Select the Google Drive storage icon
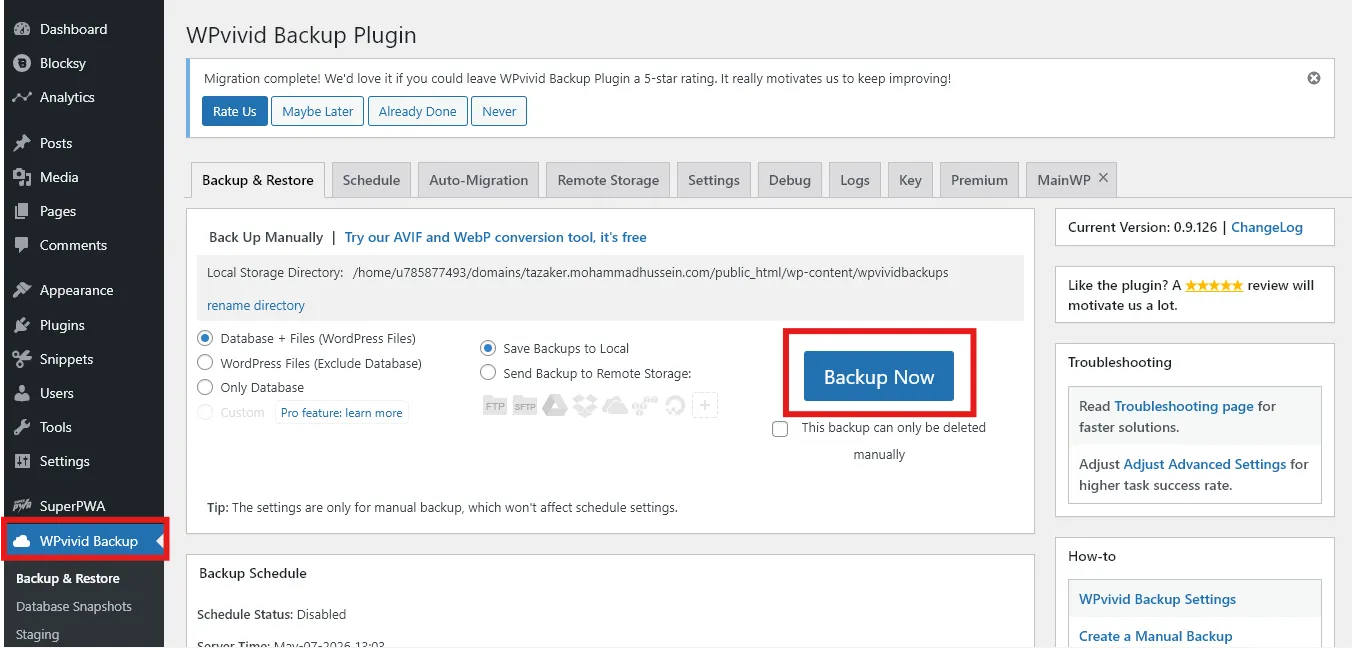The image size is (1352, 648). (555, 405)
